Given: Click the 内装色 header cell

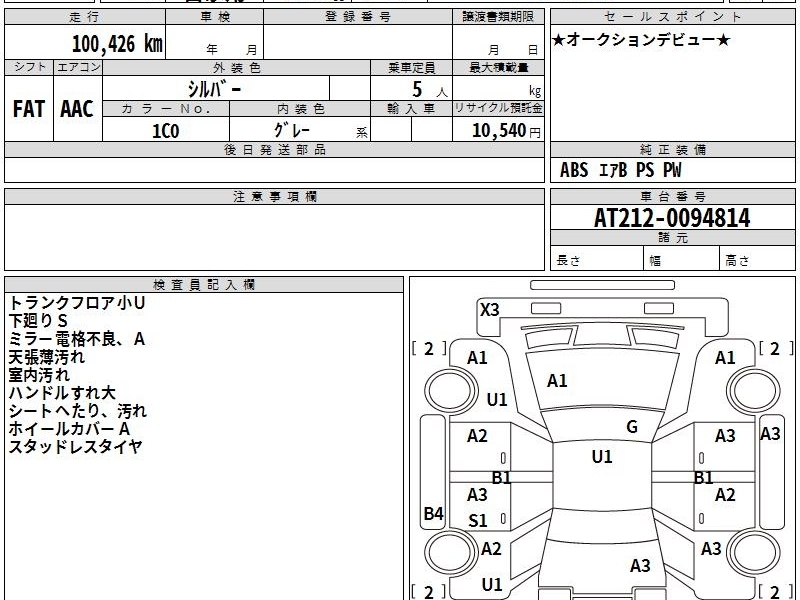Looking at the screenshot, I should click(x=300, y=109).
